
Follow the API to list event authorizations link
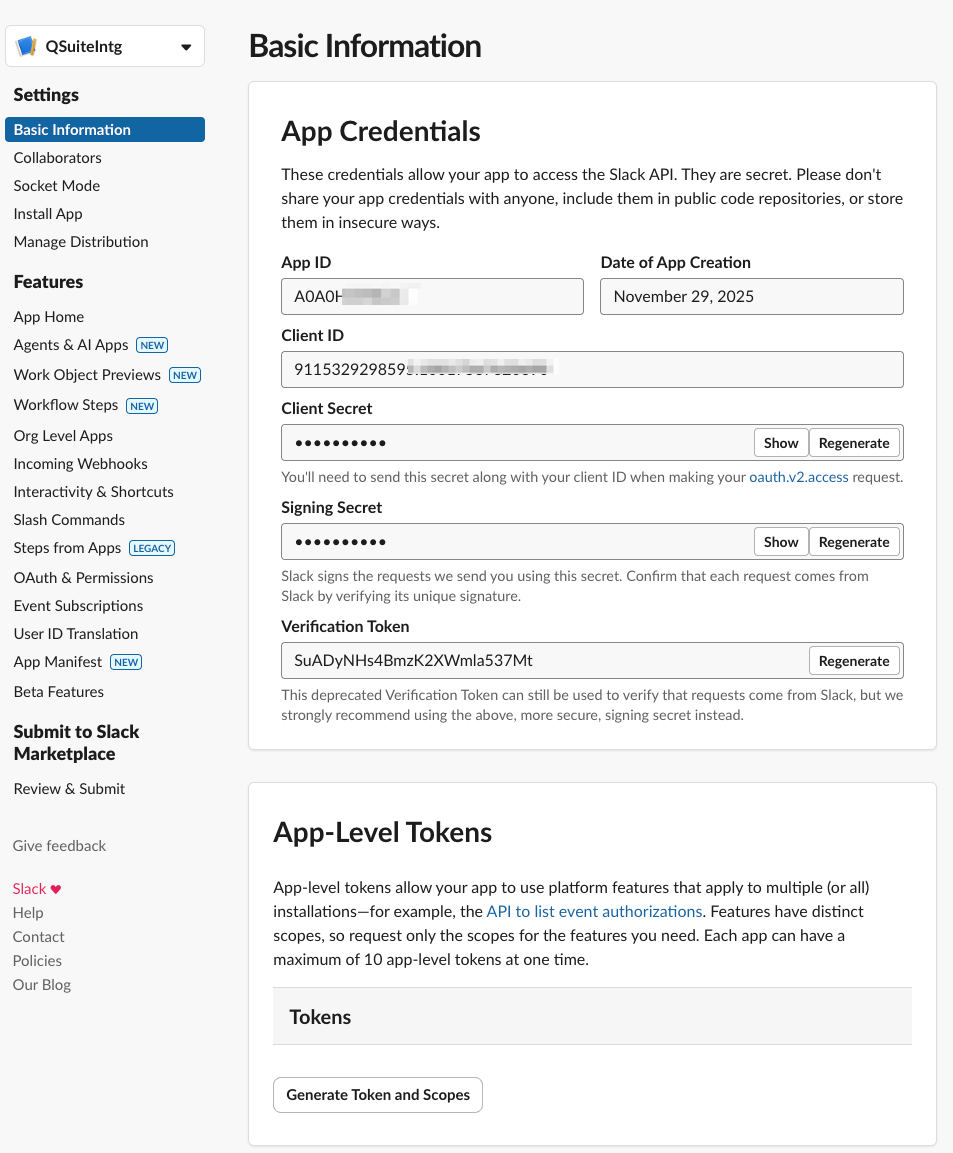[x=594, y=911]
